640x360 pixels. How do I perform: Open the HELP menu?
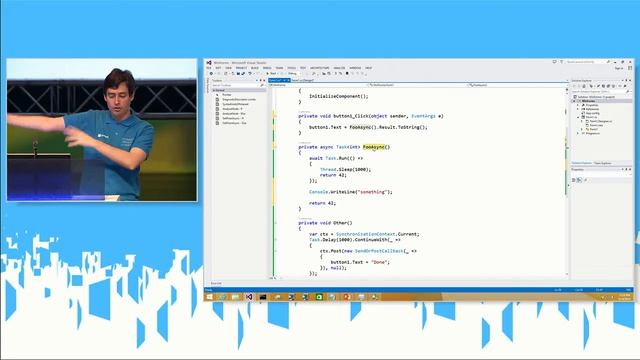368,68
